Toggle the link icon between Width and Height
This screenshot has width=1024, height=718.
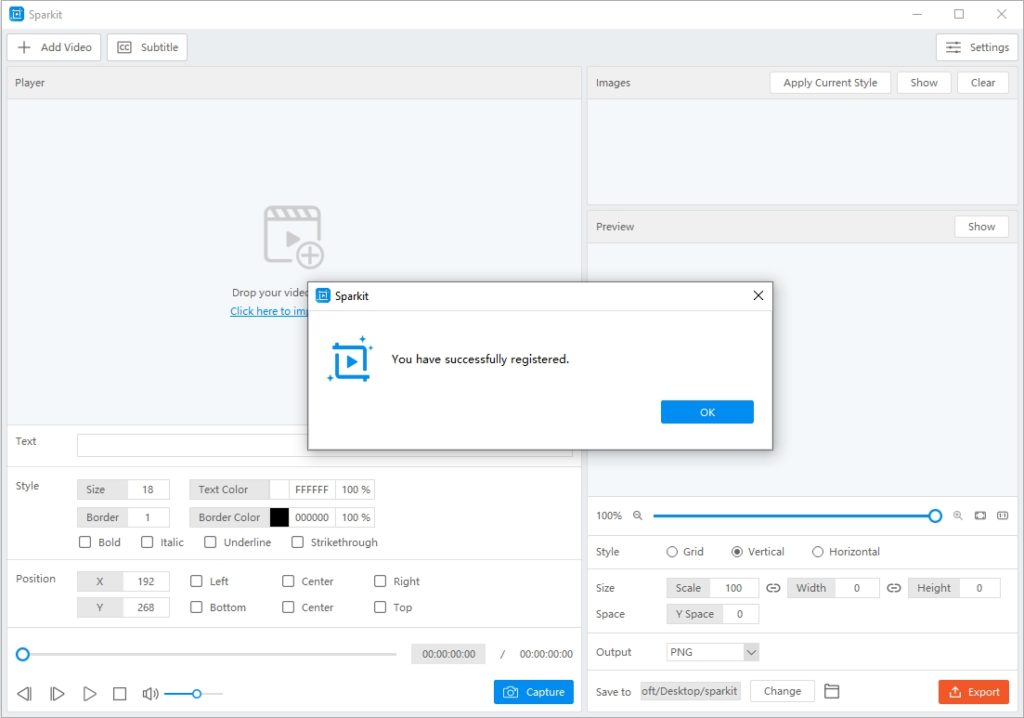tap(894, 588)
